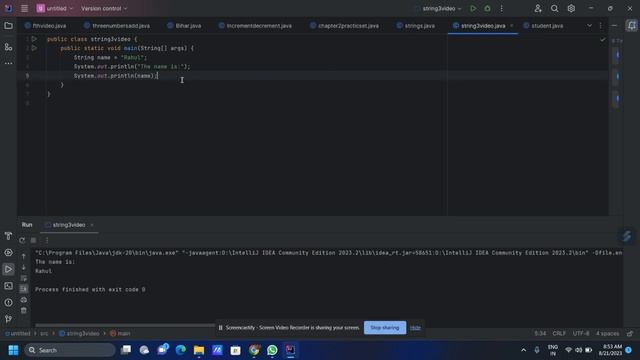Click src in breadcrumb bar
This screenshot has width=640, height=360.
[44, 333]
